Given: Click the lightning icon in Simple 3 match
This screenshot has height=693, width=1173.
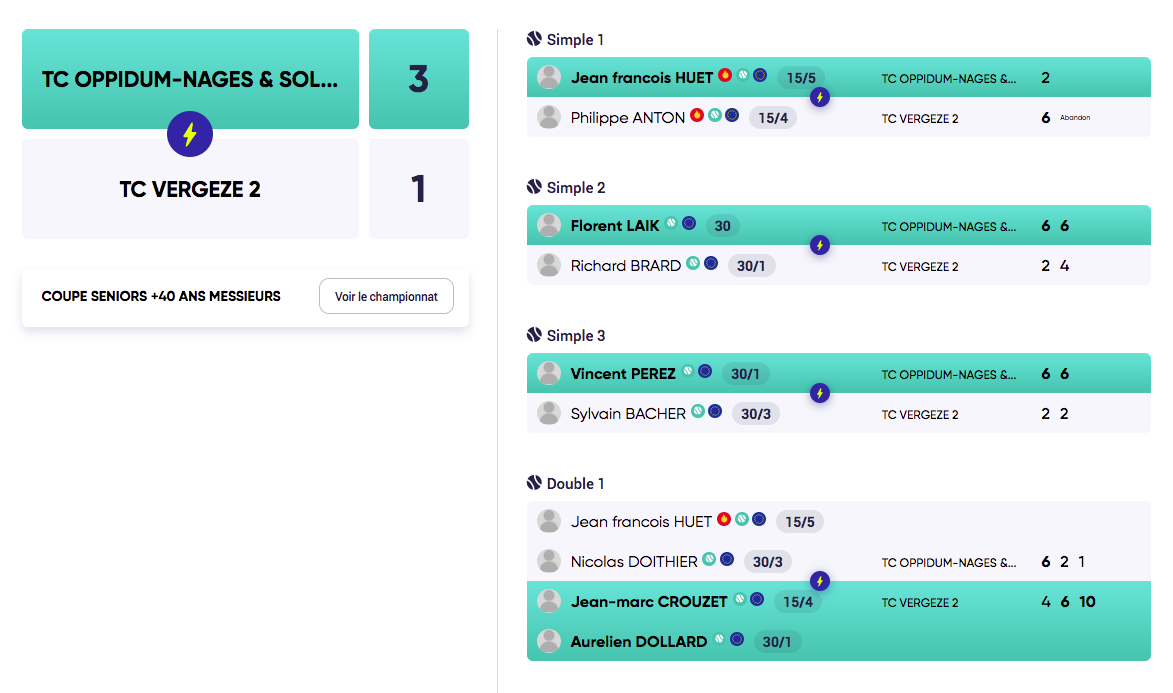Looking at the screenshot, I should 820,393.
